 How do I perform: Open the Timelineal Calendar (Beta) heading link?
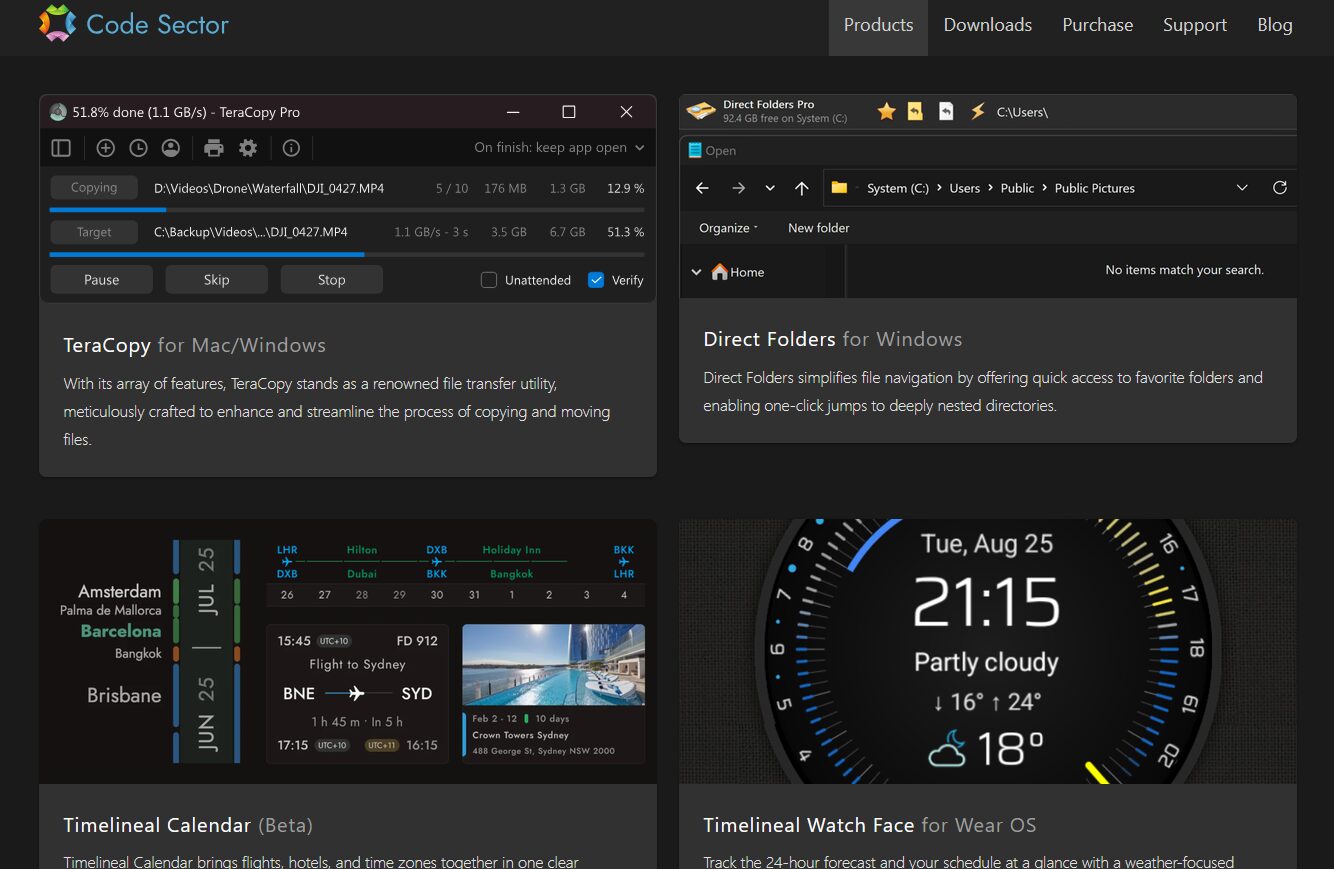[188, 825]
